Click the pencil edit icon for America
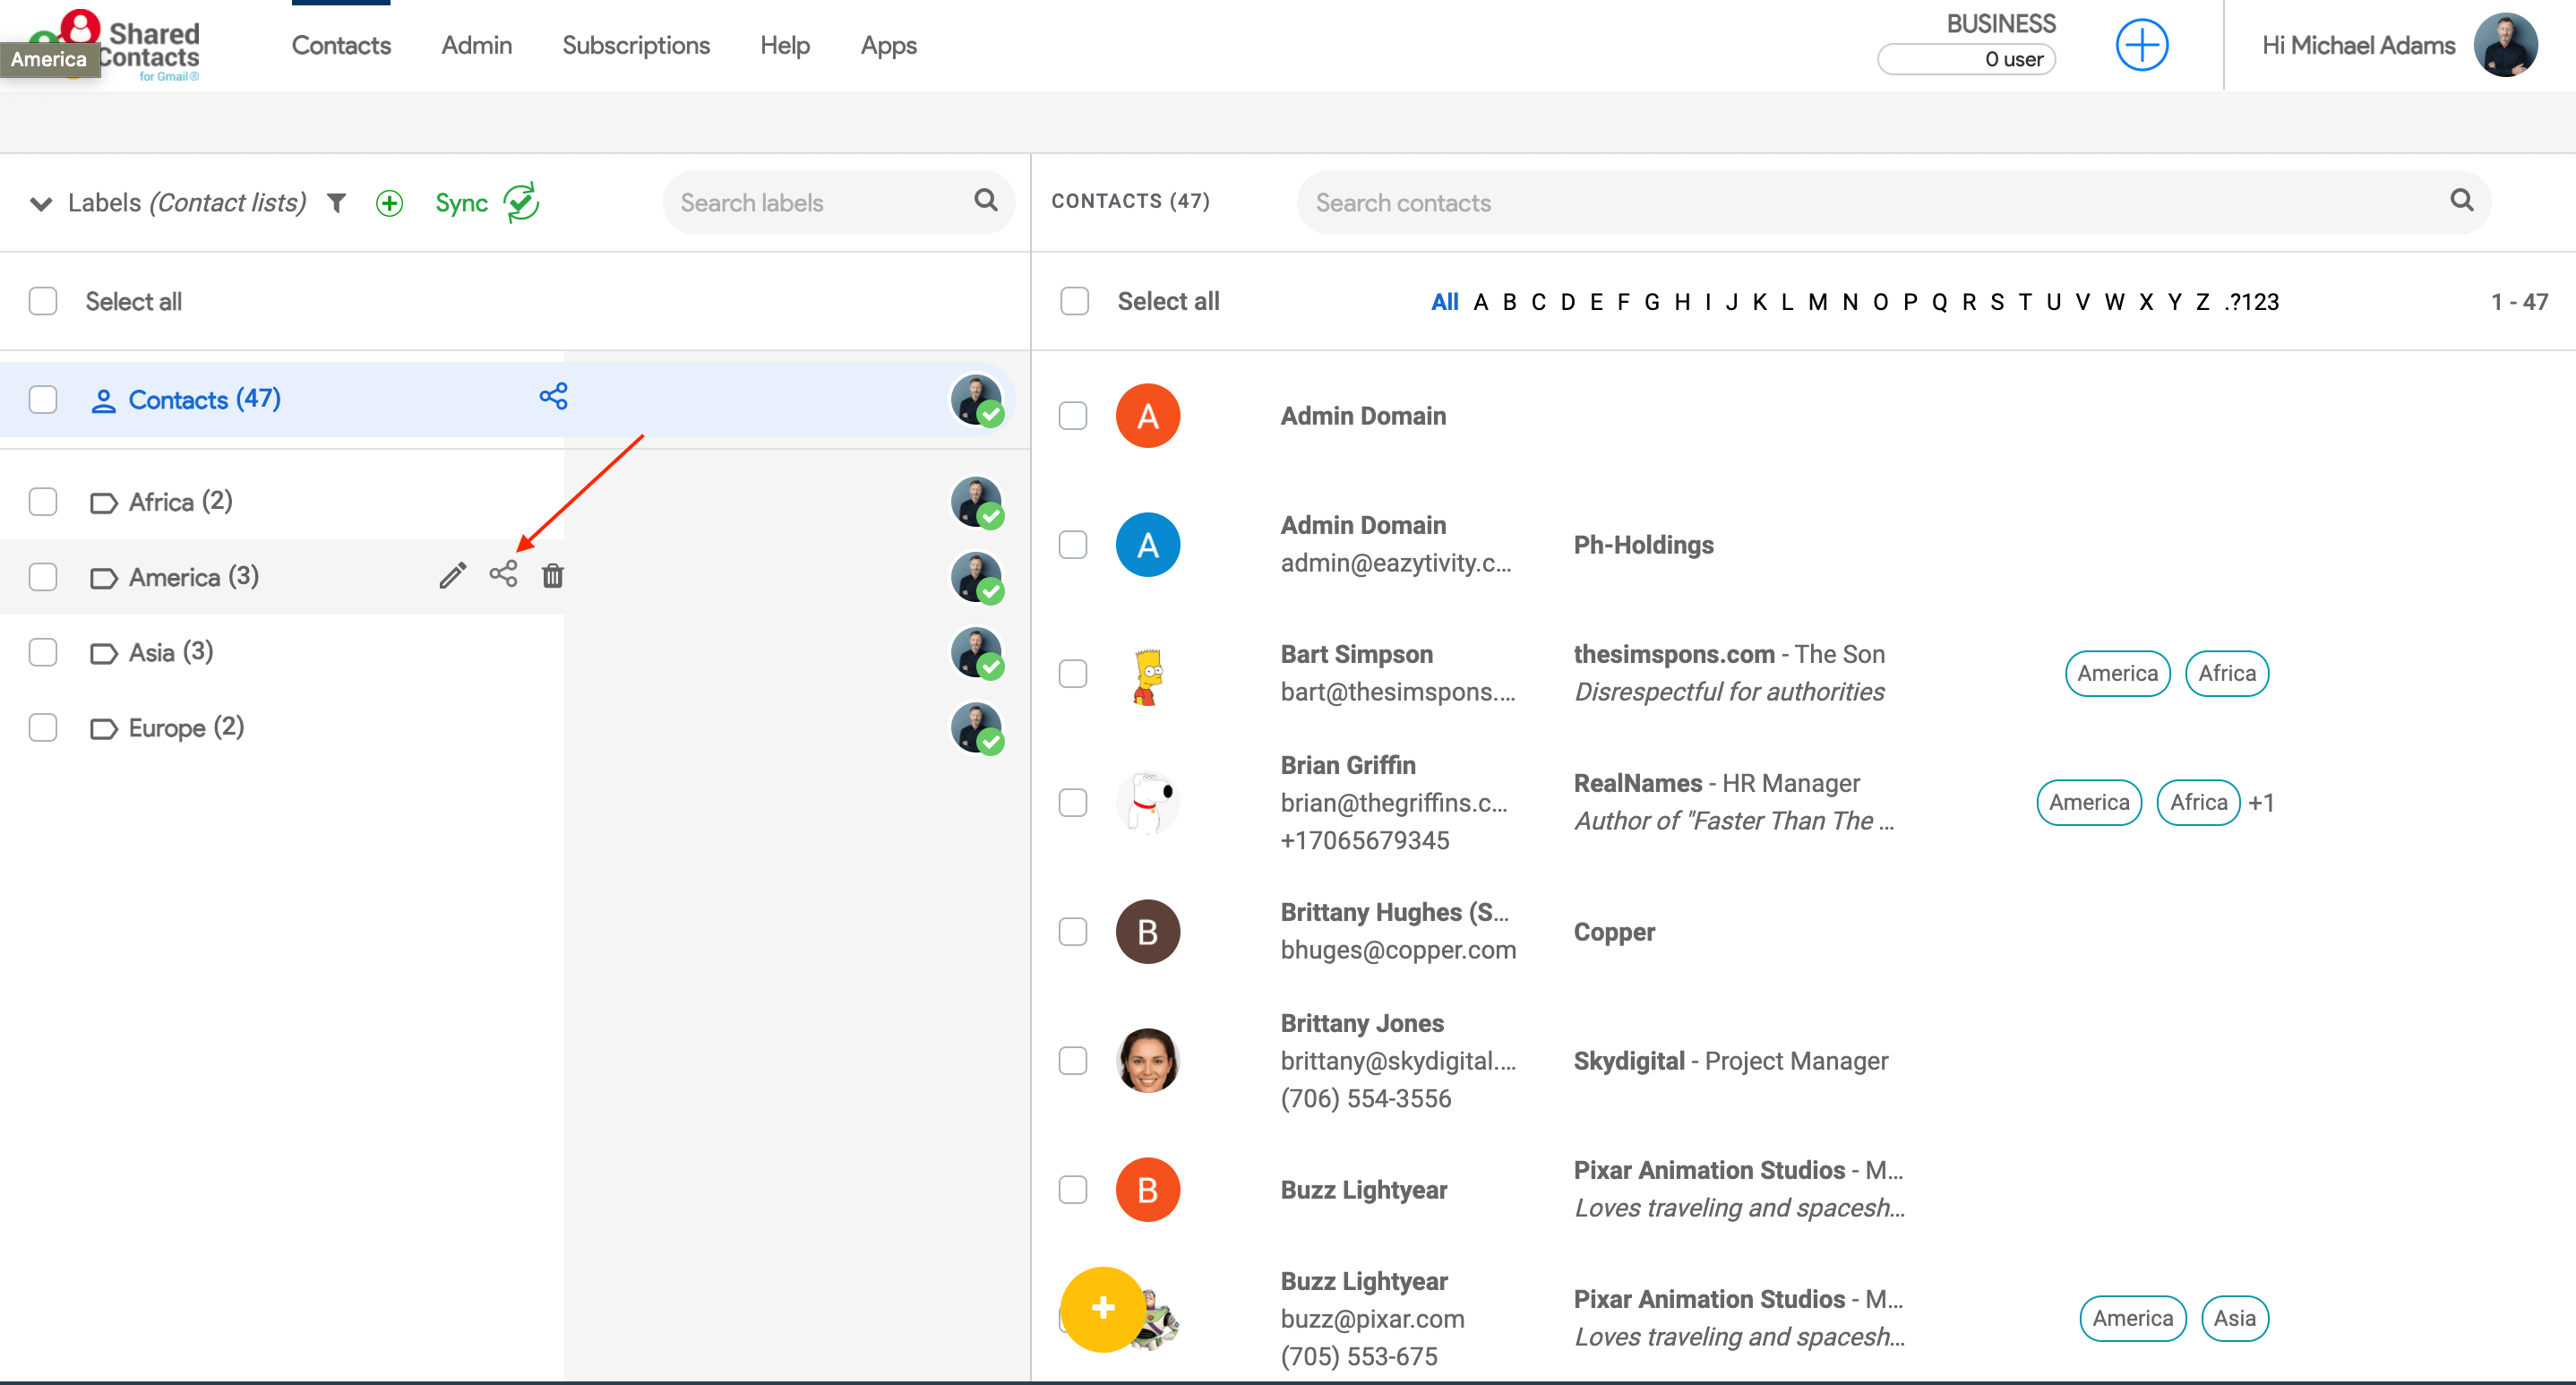The height and width of the screenshot is (1385, 2576). point(452,575)
